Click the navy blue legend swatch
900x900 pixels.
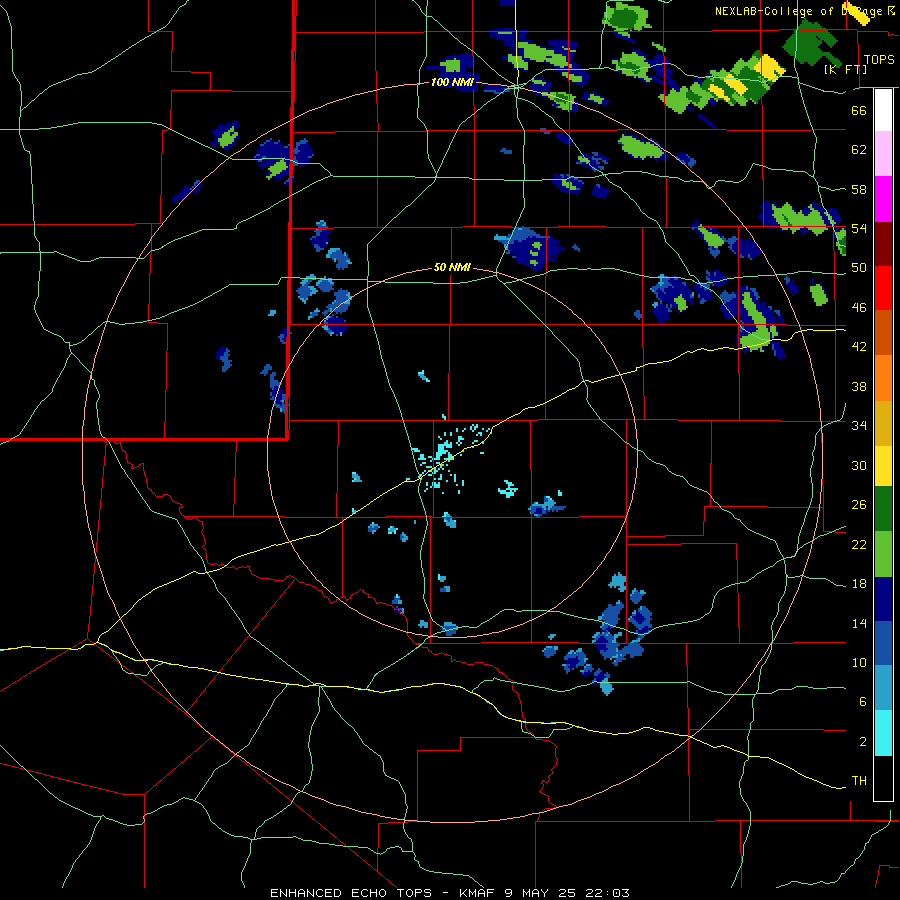pyautogui.click(x=883, y=599)
